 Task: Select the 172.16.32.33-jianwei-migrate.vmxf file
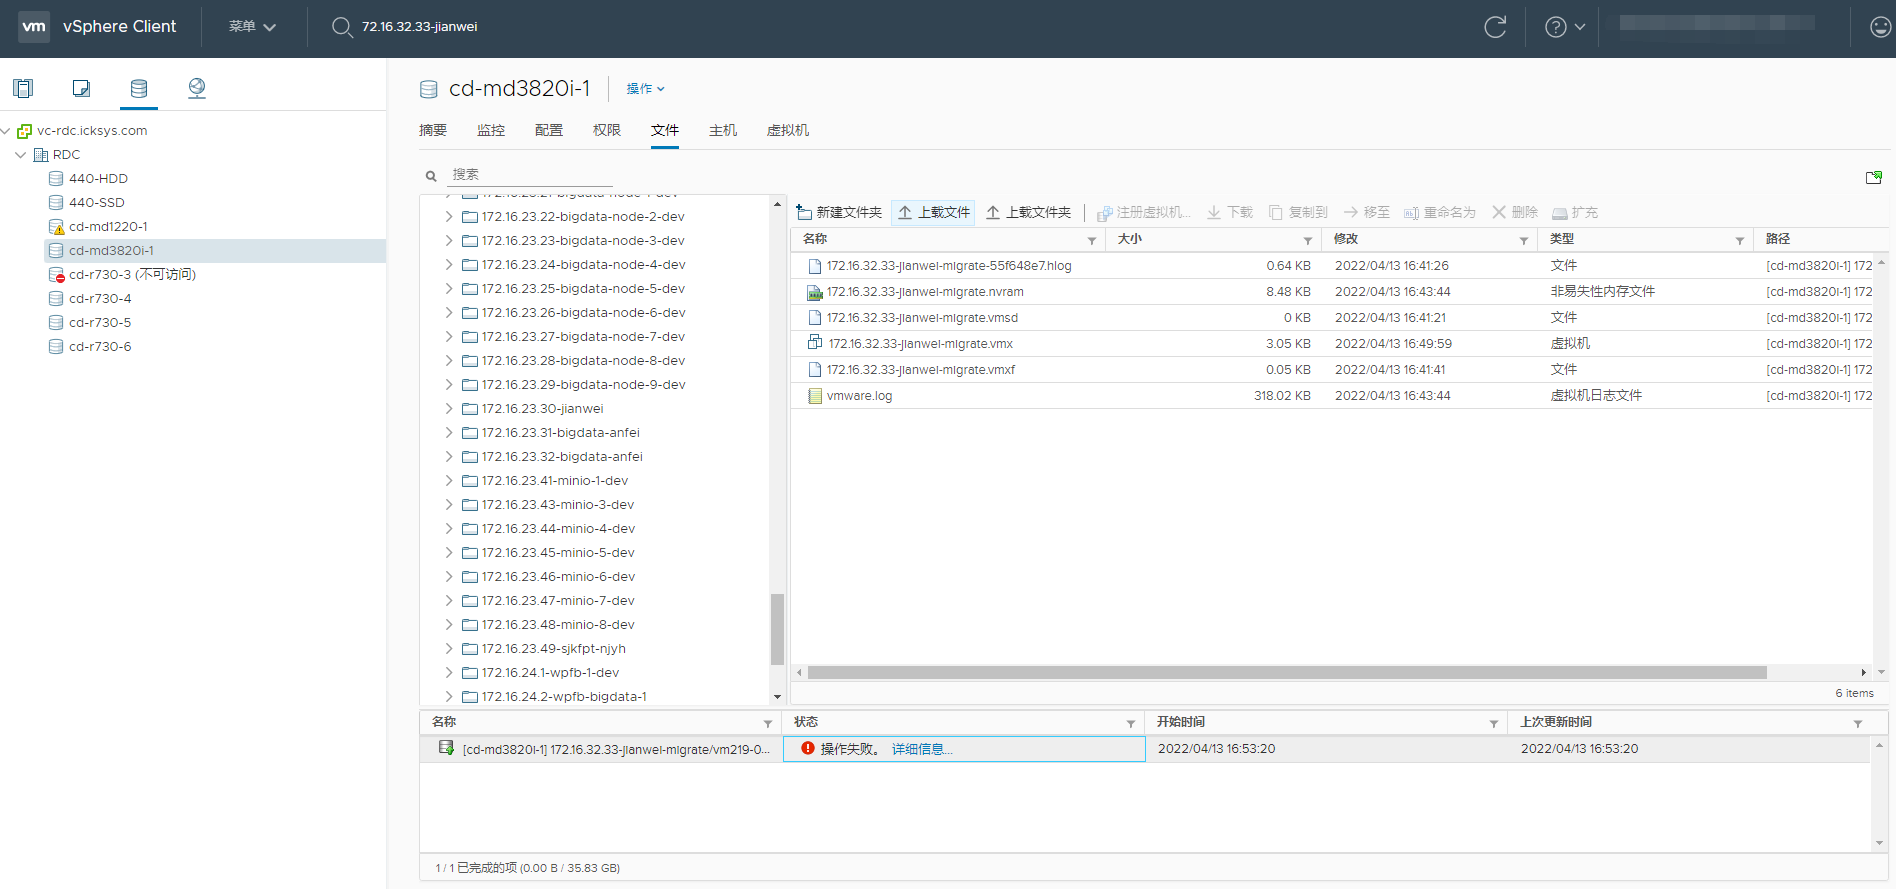tap(921, 370)
